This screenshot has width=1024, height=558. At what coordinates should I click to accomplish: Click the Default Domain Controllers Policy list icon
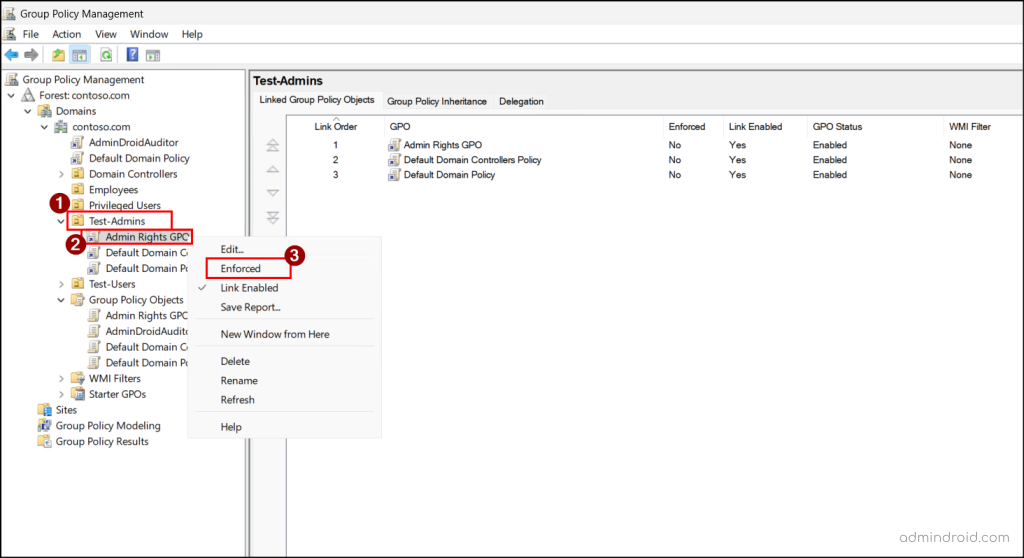394,160
